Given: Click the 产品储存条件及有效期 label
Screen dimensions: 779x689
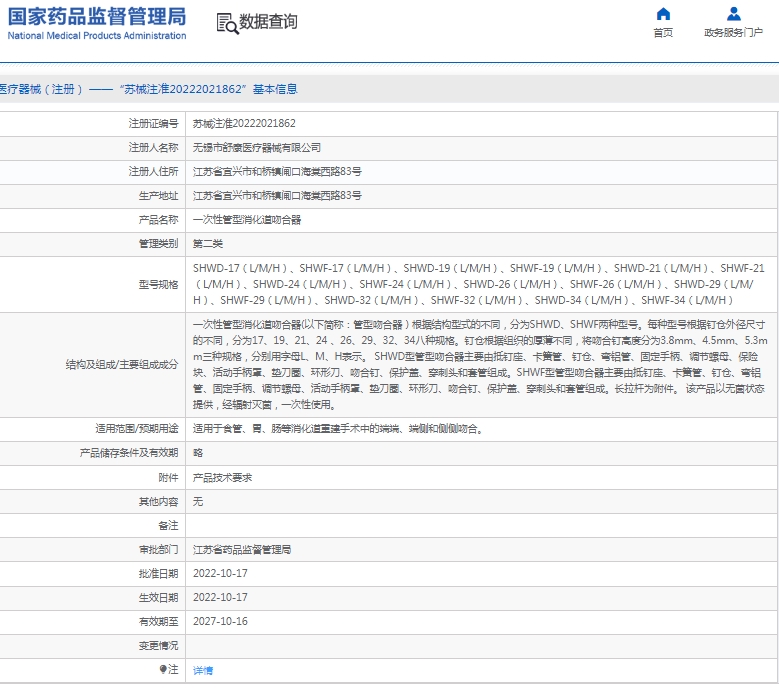Looking at the screenshot, I should (x=129, y=453).
